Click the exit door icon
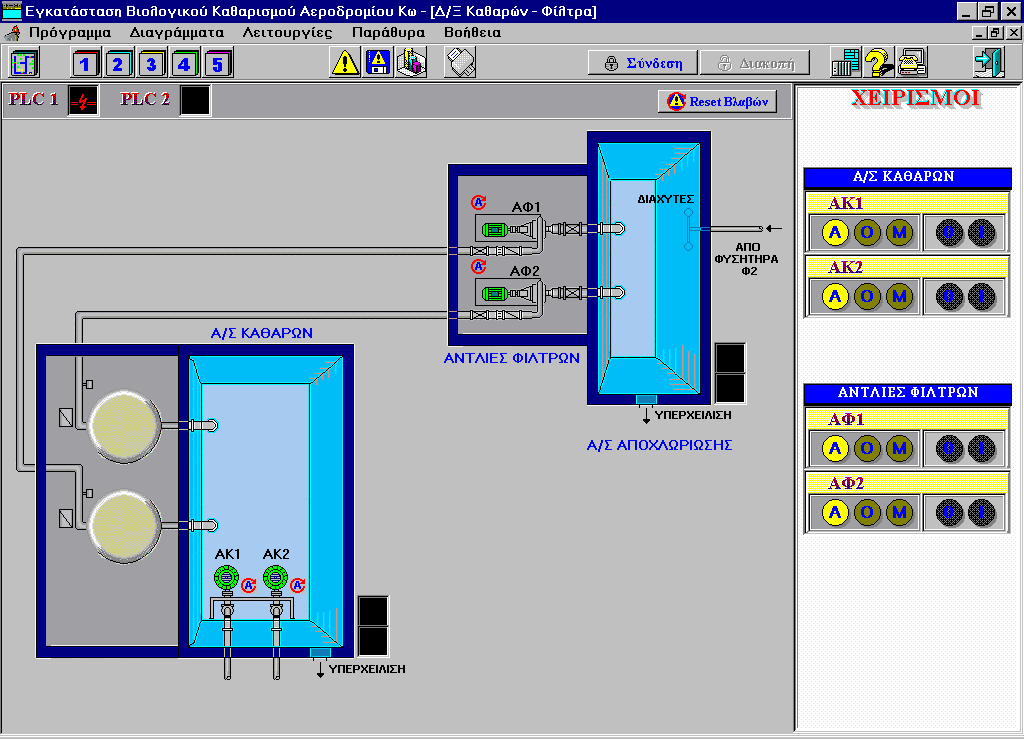Screen dimensions: 1024x739 click(x=988, y=63)
